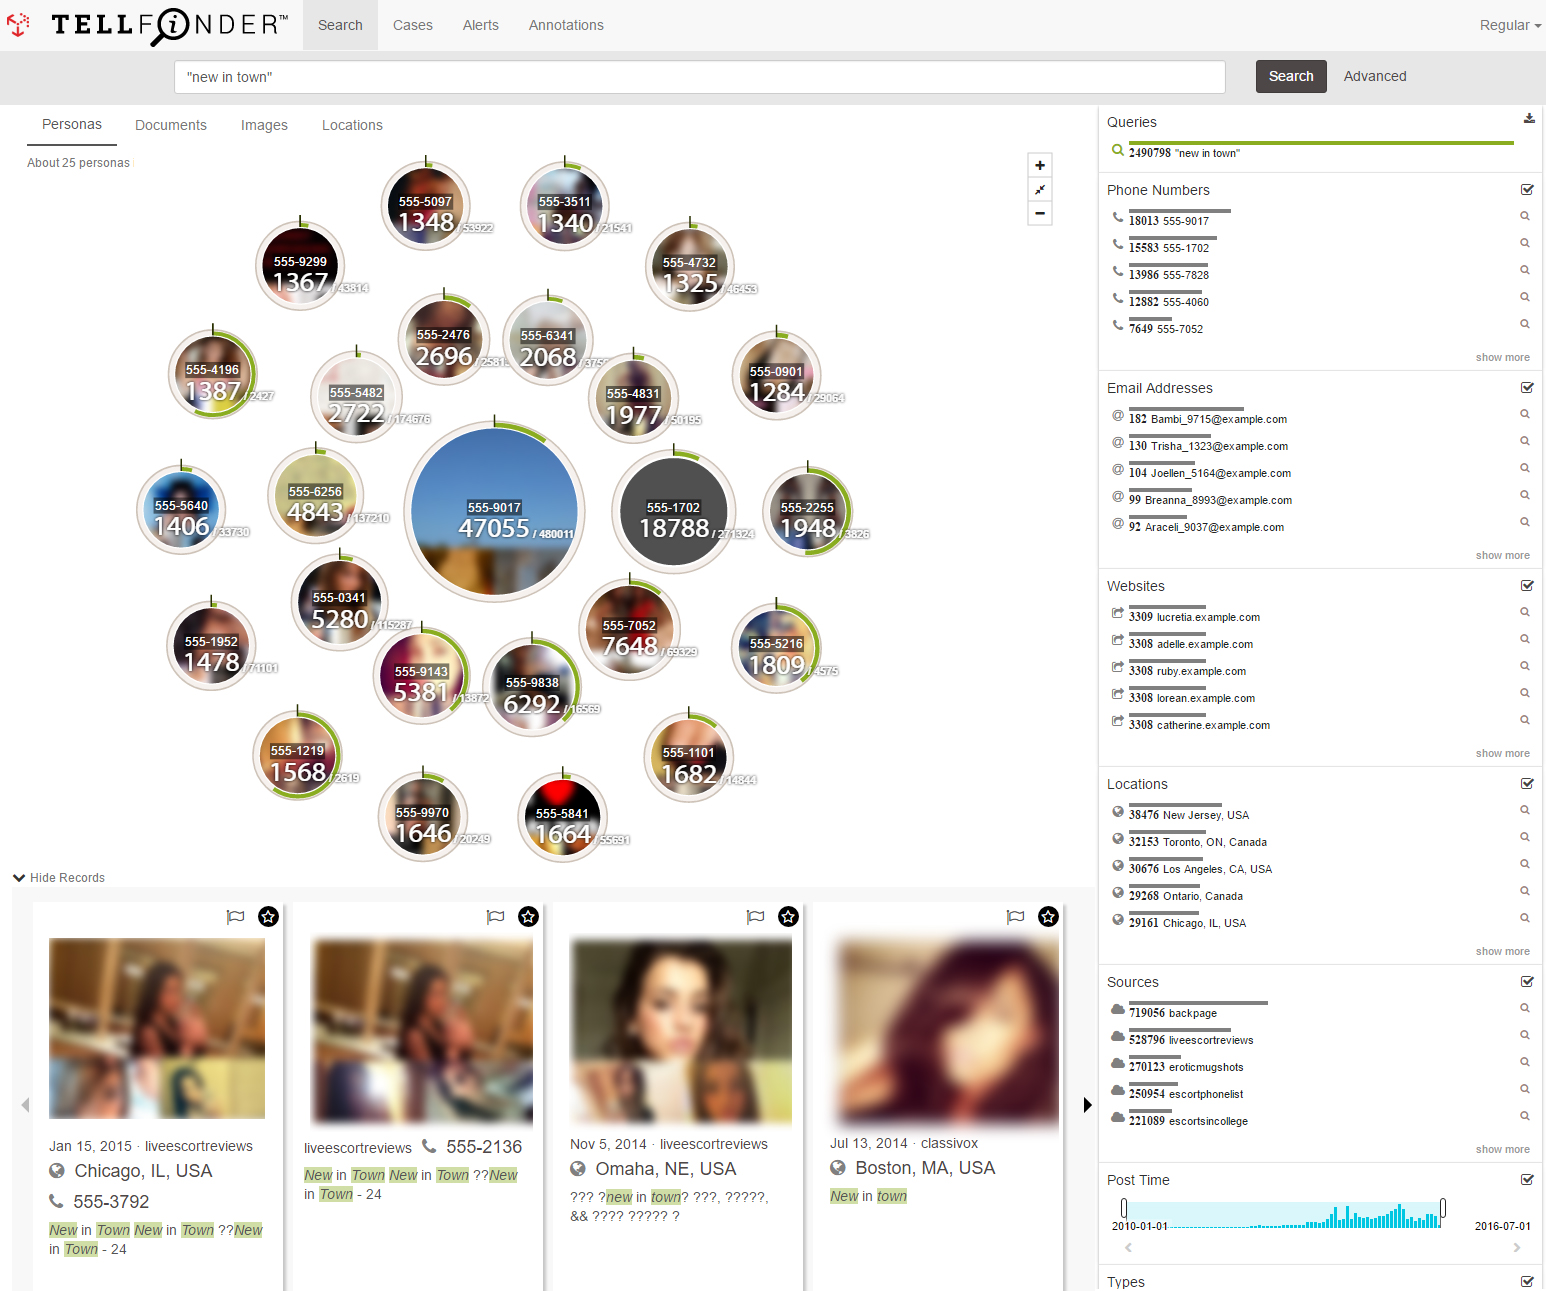The width and height of the screenshot is (1546, 1291).
Task: Toggle the Email Addresses facet checkbox
Action: tap(1527, 388)
